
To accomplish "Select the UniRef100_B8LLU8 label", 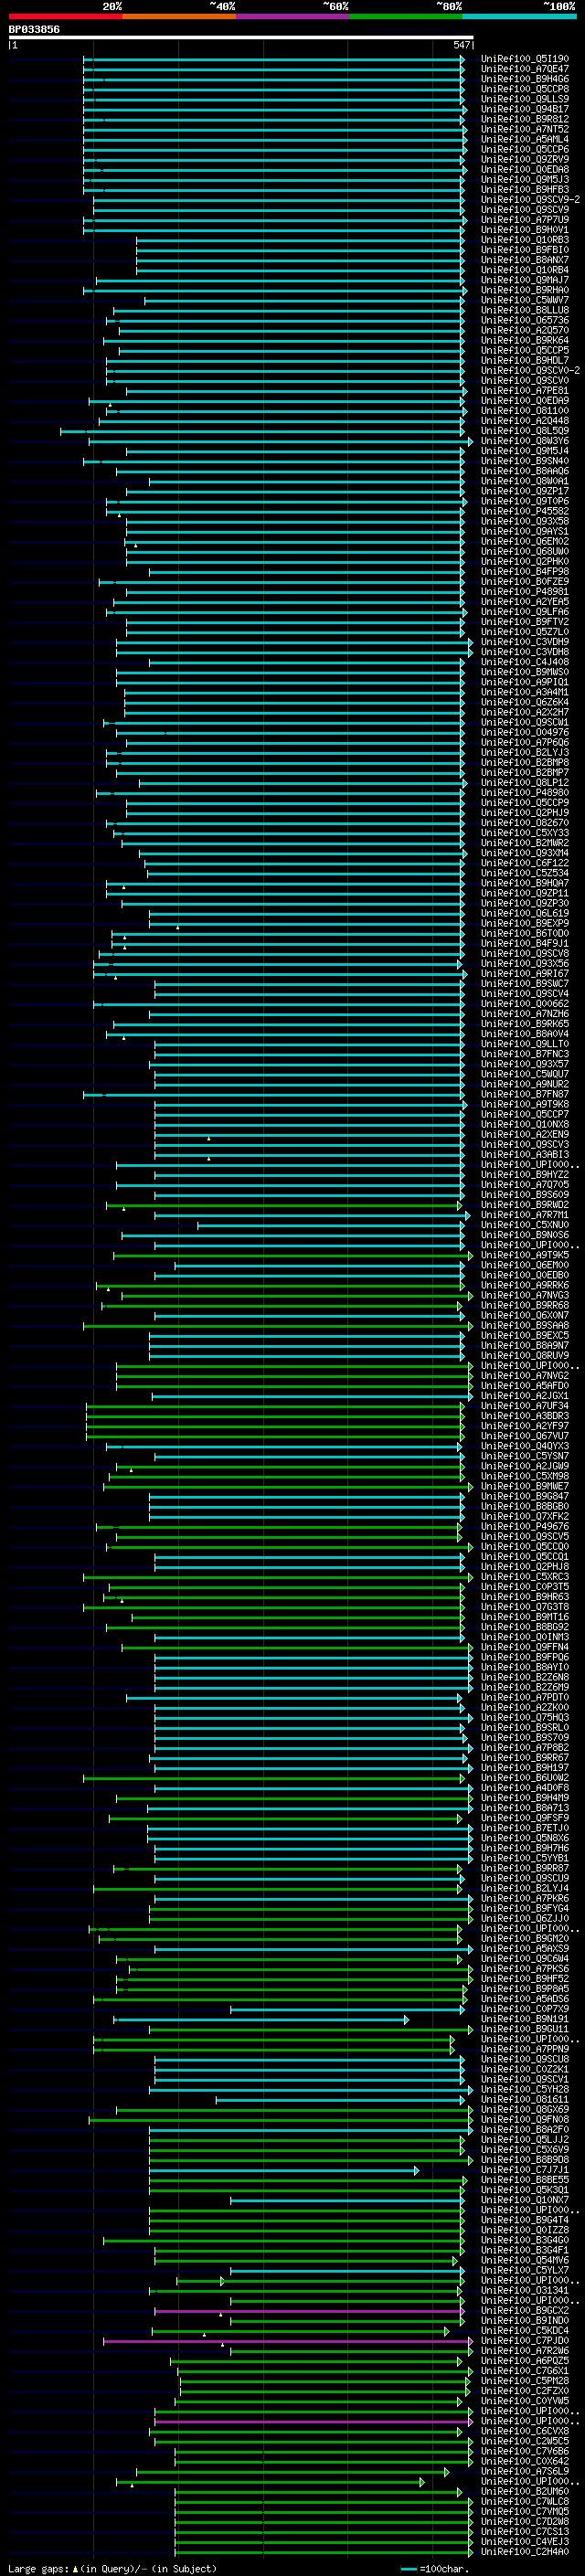I will pos(524,310).
